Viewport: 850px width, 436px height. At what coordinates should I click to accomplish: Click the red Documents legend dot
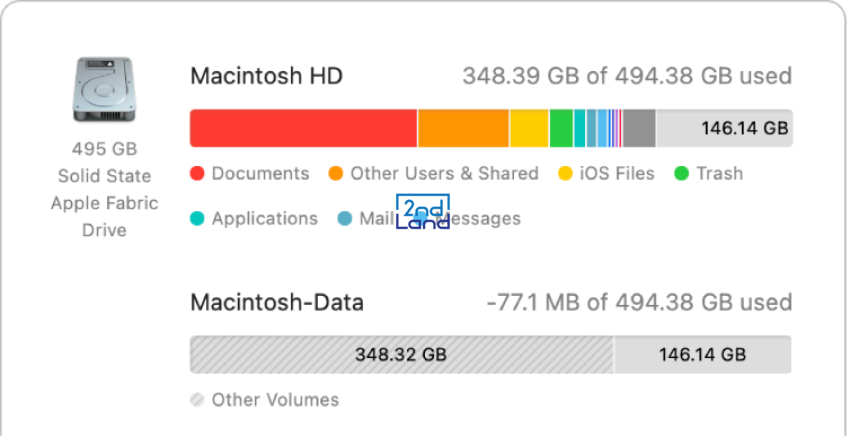[x=197, y=174]
